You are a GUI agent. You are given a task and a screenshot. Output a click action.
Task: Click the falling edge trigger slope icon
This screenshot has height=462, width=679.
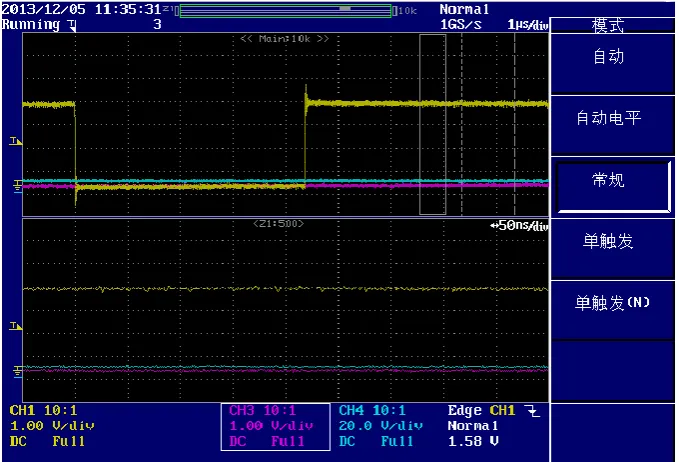click(533, 410)
